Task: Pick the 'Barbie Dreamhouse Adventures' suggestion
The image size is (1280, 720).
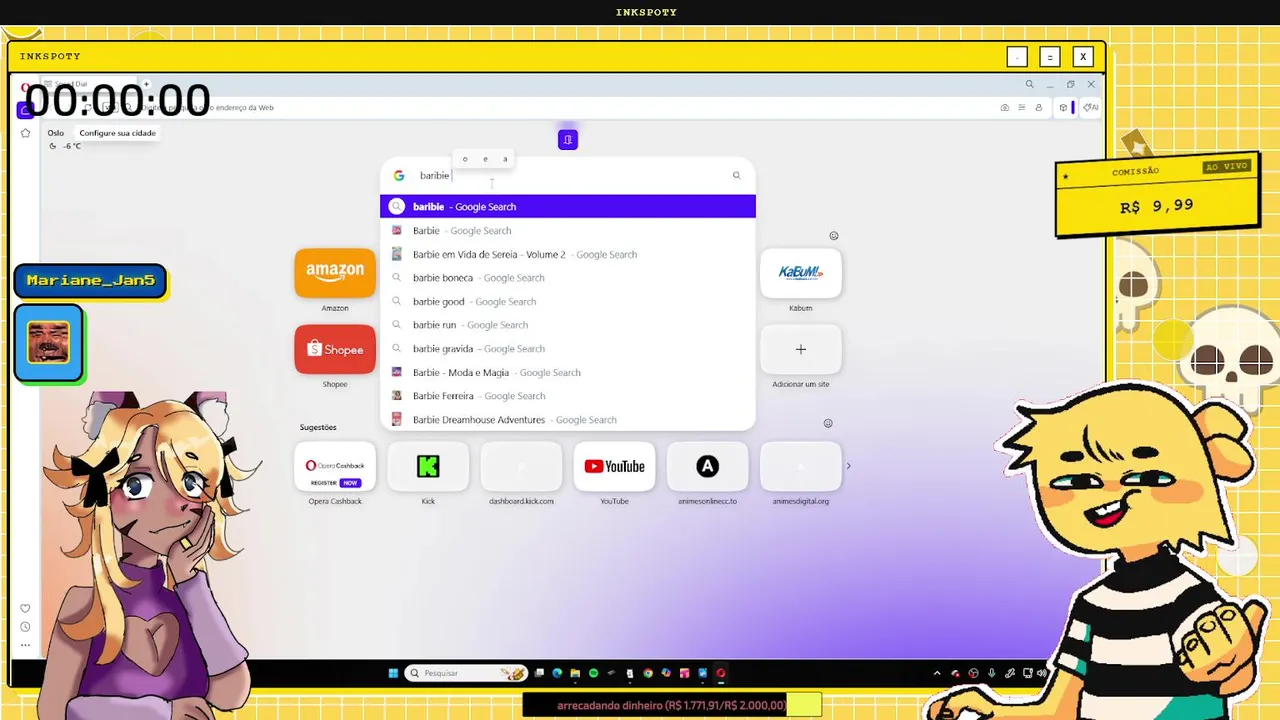Action: pos(568,420)
